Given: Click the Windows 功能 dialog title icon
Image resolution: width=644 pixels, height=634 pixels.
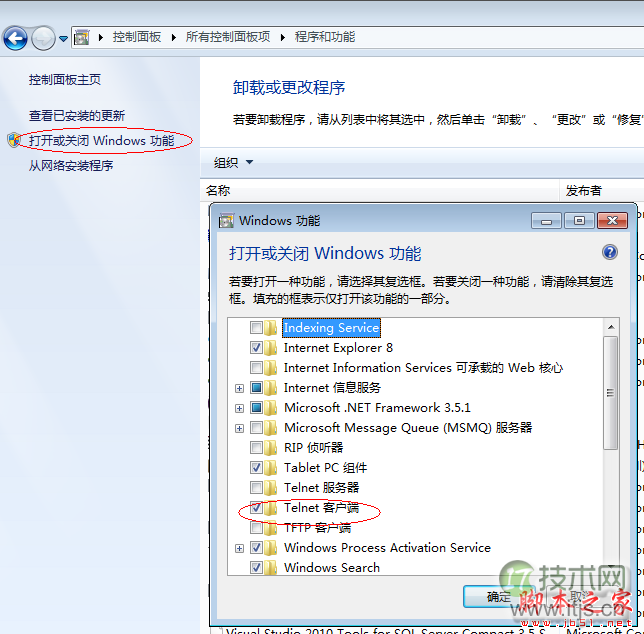Looking at the screenshot, I should coord(226,221).
